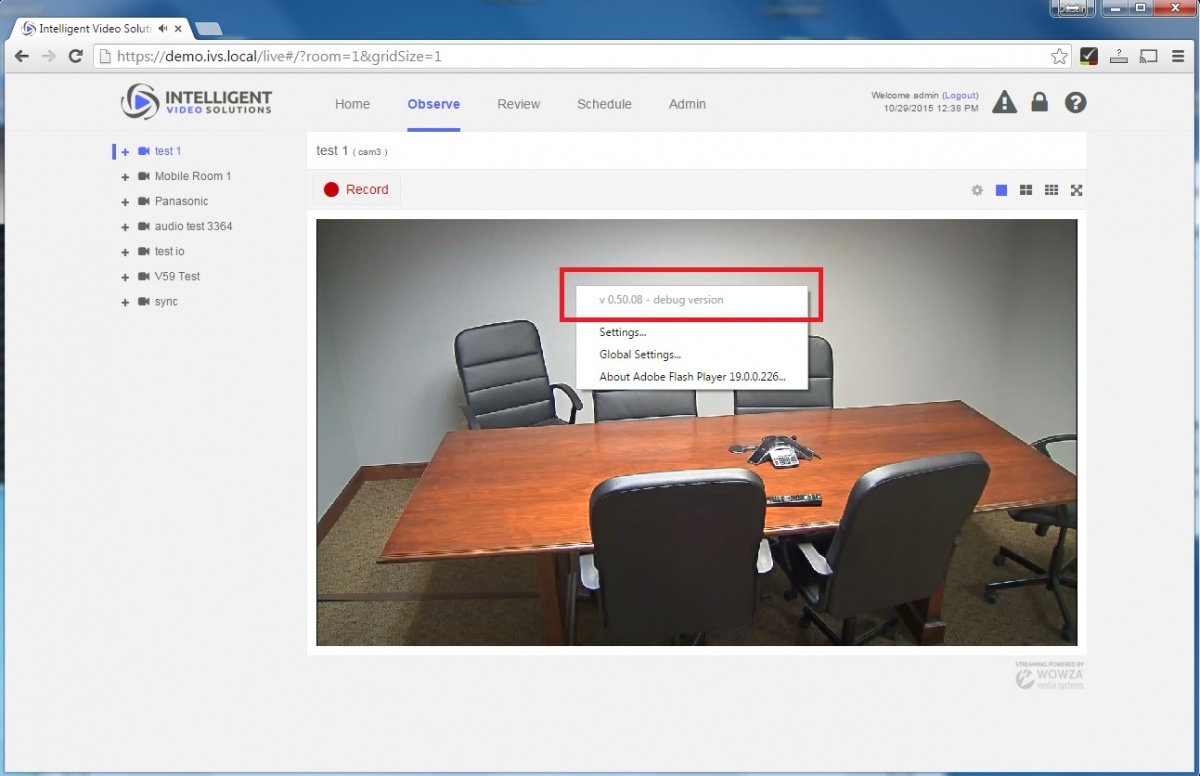
Task: Expand the Mobile Room 1 node
Action: pyautogui.click(x=125, y=177)
